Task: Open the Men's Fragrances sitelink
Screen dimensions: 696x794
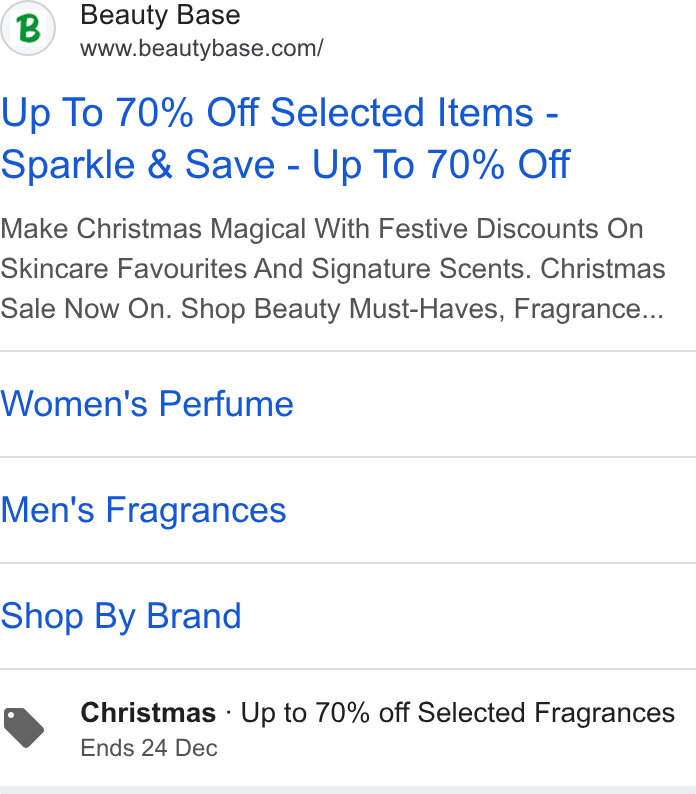Action: (x=144, y=510)
